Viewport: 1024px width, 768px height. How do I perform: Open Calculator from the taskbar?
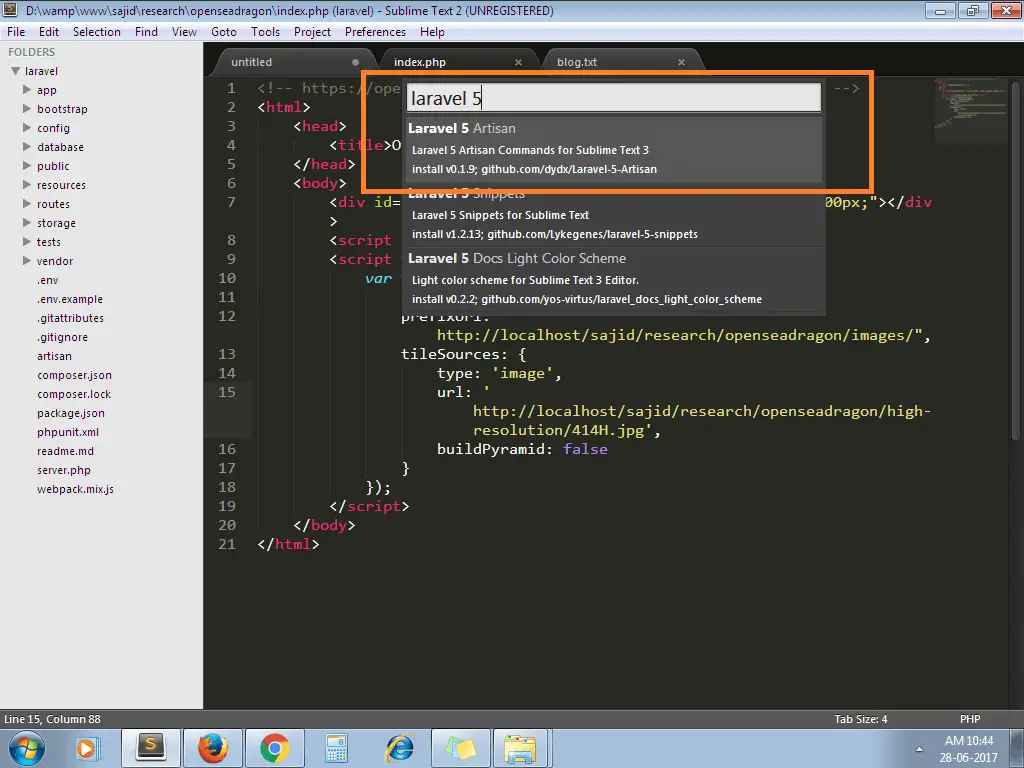click(337, 747)
